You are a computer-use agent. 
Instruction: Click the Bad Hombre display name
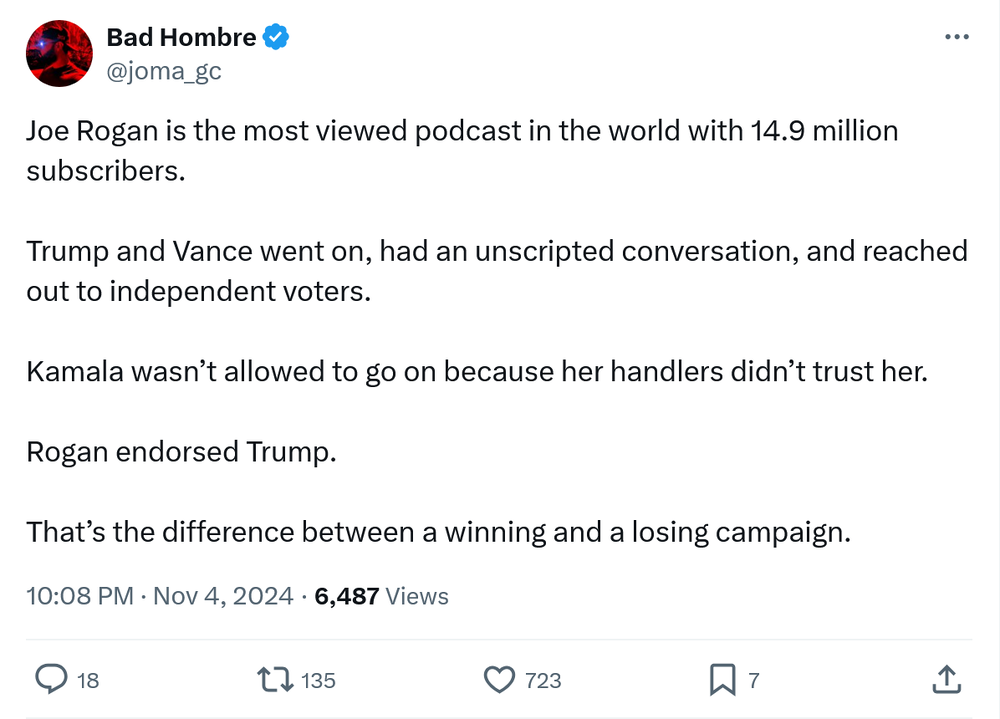tap(181, 38)
